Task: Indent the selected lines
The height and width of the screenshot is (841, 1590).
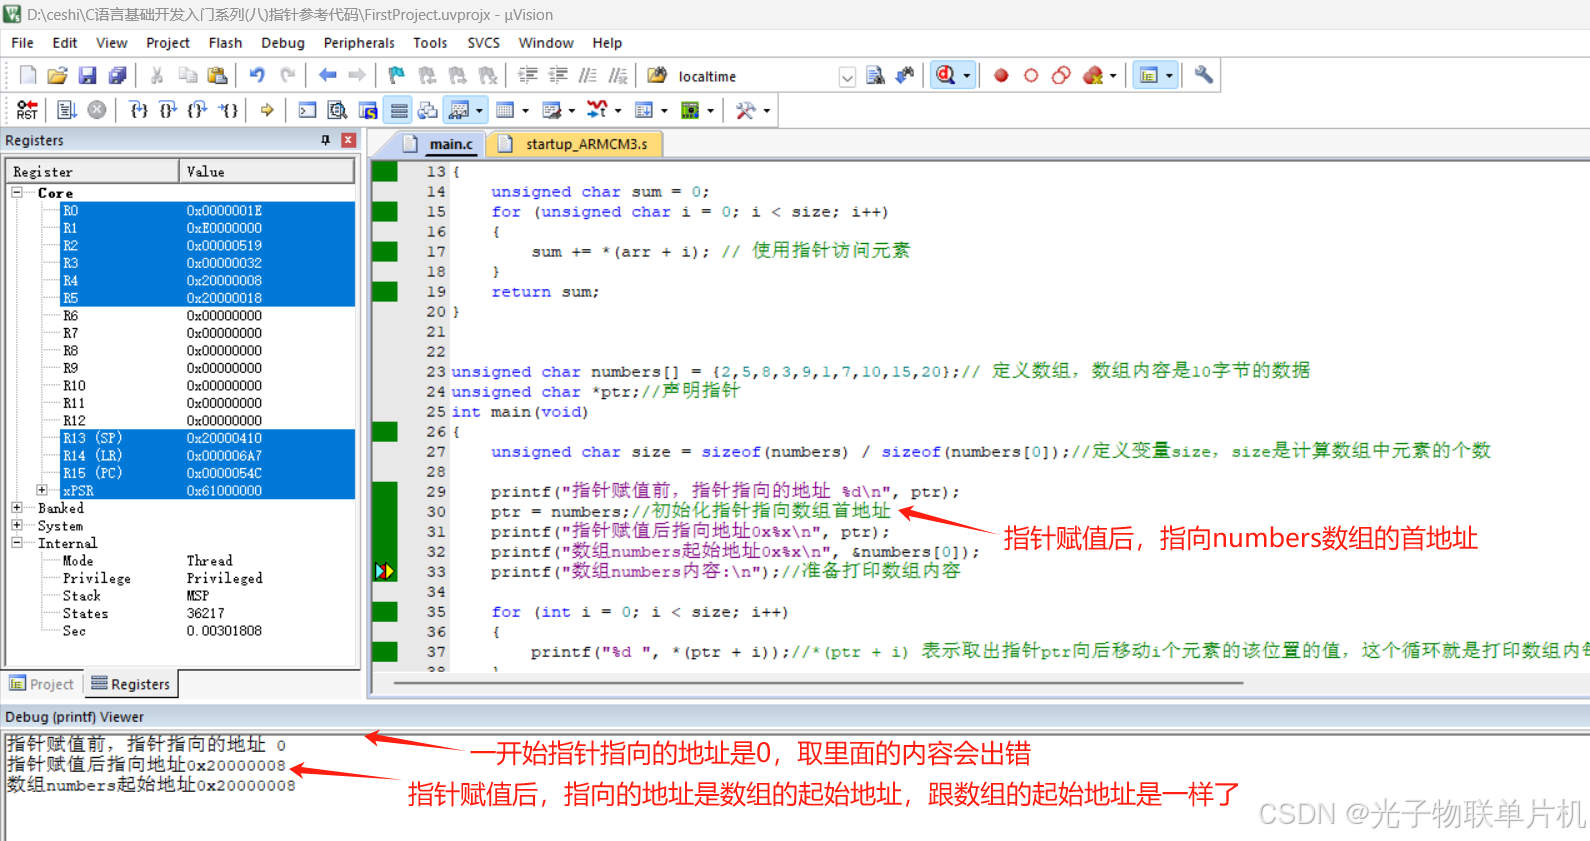Action: pos(528,75)
